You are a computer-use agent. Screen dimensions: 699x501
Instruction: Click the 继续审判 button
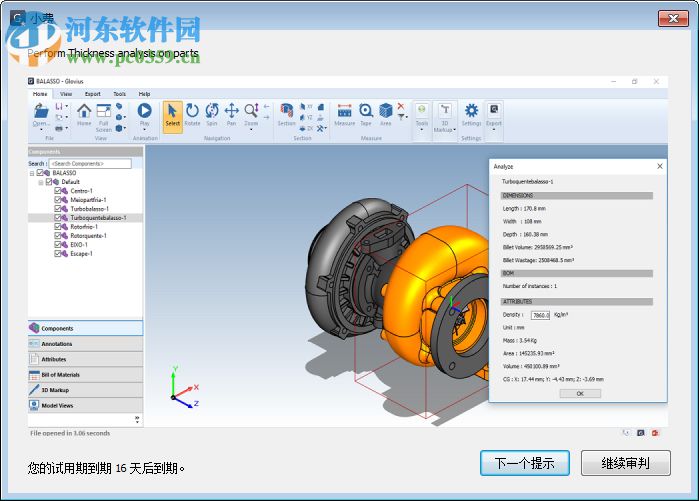coord(625,463)
